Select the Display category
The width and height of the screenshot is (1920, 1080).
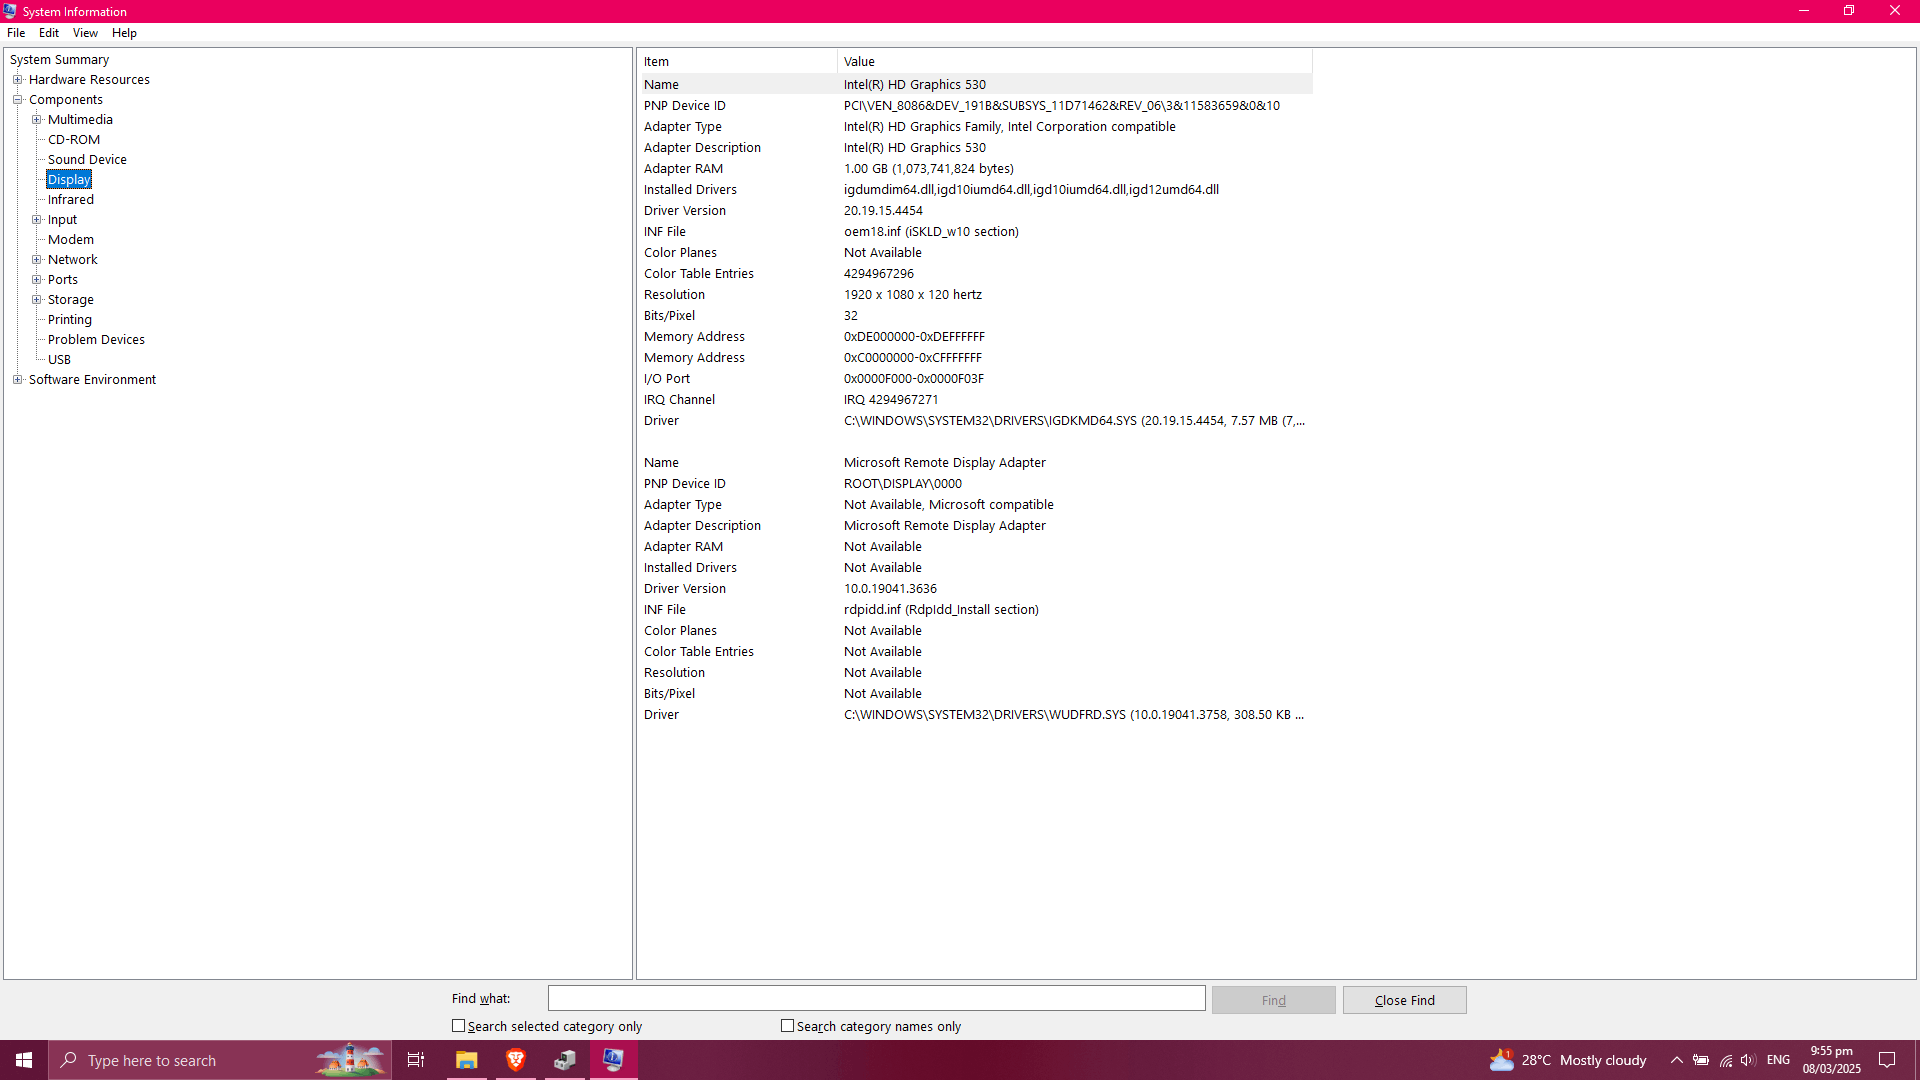69,180
